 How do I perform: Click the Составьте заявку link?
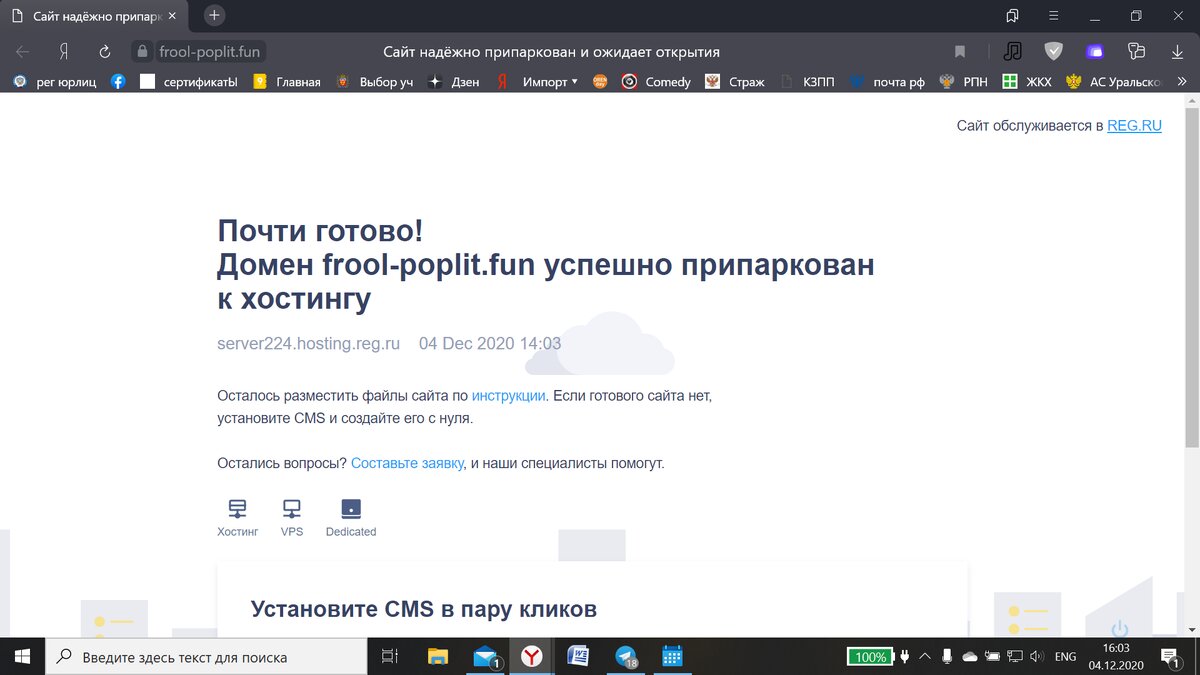[x=407, y=463]
